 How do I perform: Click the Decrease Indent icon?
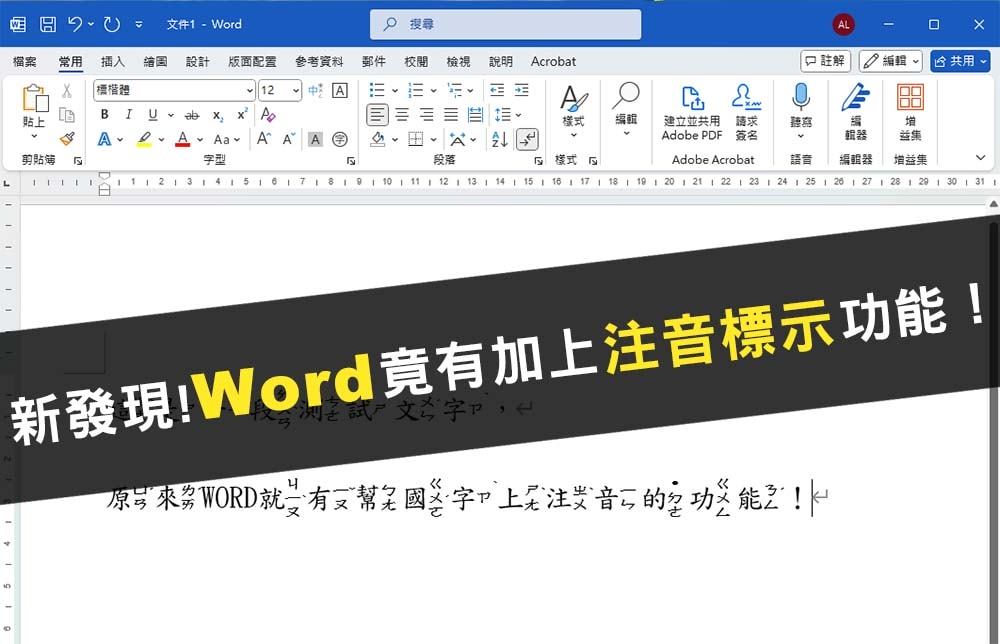(x=497, y=91)
